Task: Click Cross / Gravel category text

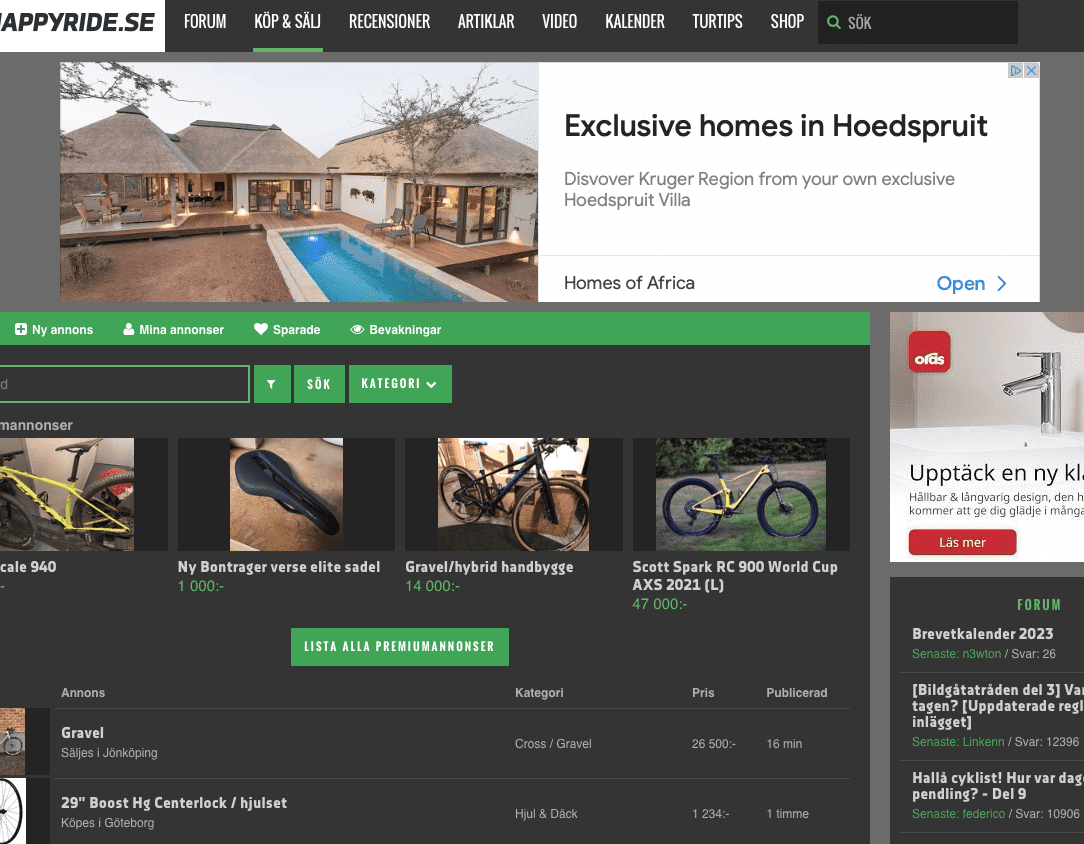Action: point(553,744)
